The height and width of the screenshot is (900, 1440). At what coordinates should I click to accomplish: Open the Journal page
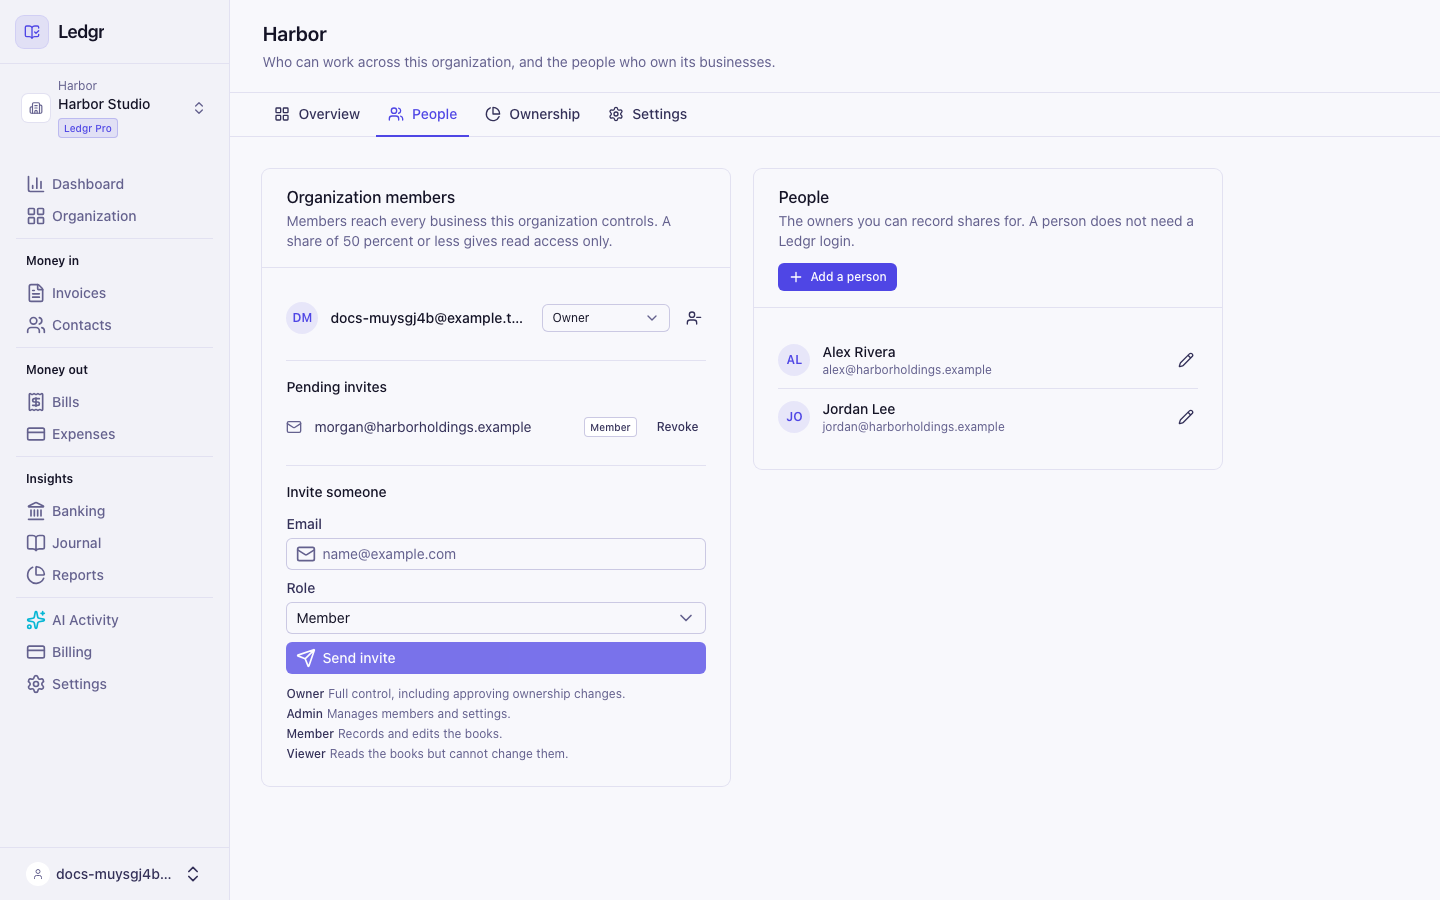[x=114, y=543]
